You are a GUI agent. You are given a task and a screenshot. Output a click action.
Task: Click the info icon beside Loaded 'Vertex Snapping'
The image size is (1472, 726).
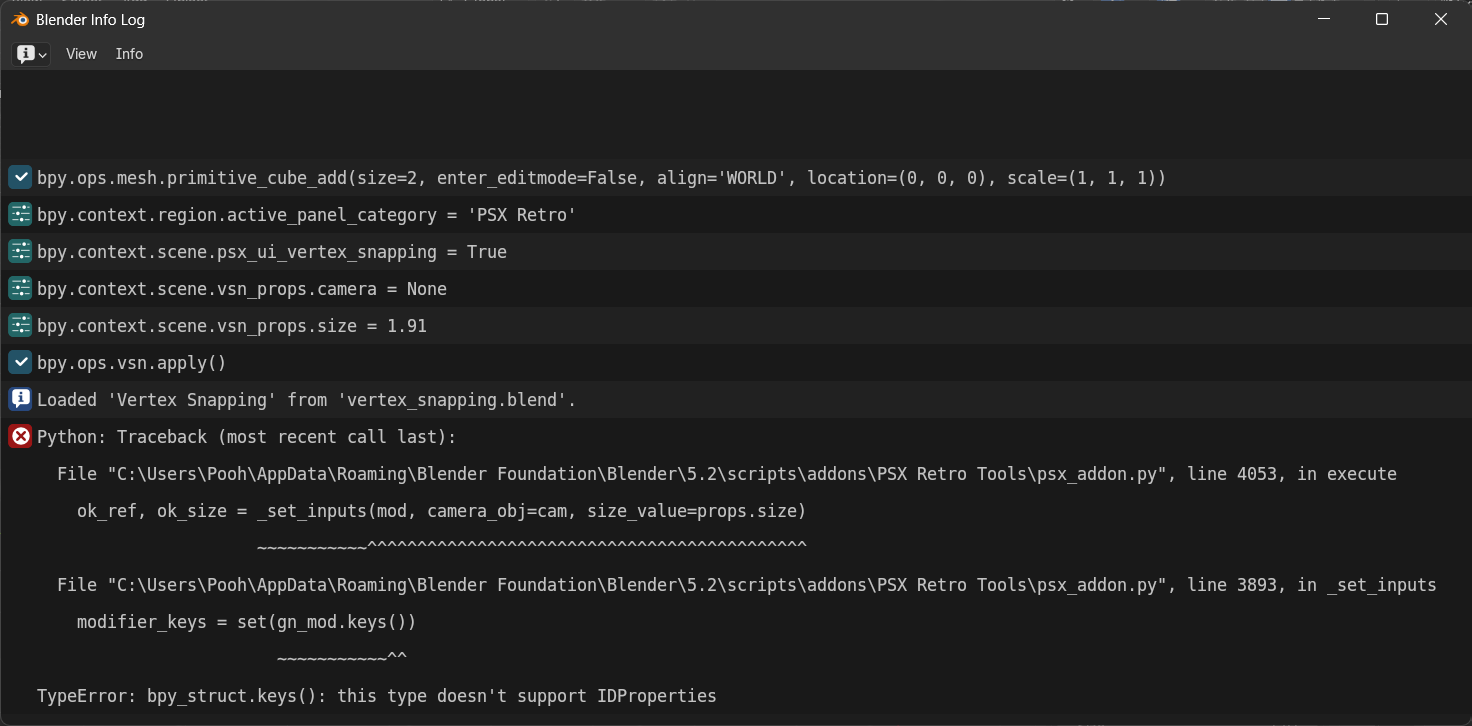[20, 400]
